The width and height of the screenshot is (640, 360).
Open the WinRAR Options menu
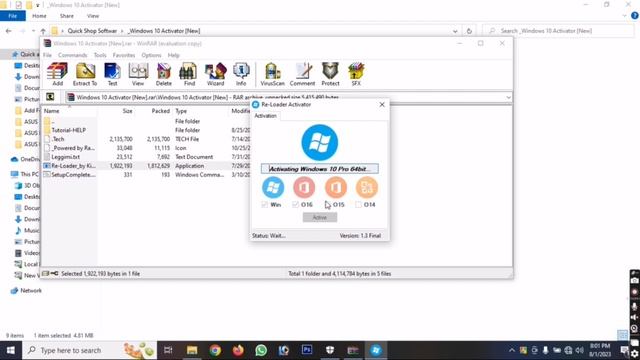151,55
